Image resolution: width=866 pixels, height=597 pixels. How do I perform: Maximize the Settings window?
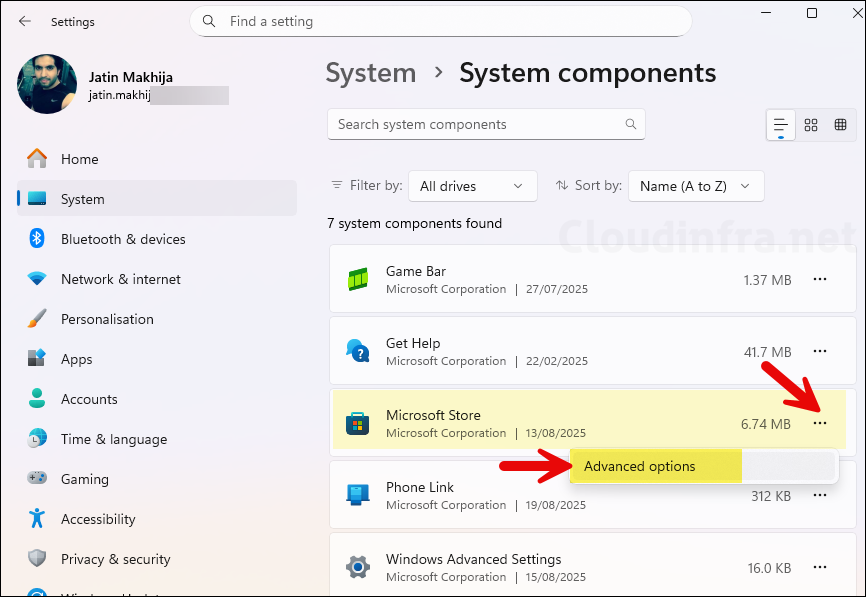pos(812,13)
